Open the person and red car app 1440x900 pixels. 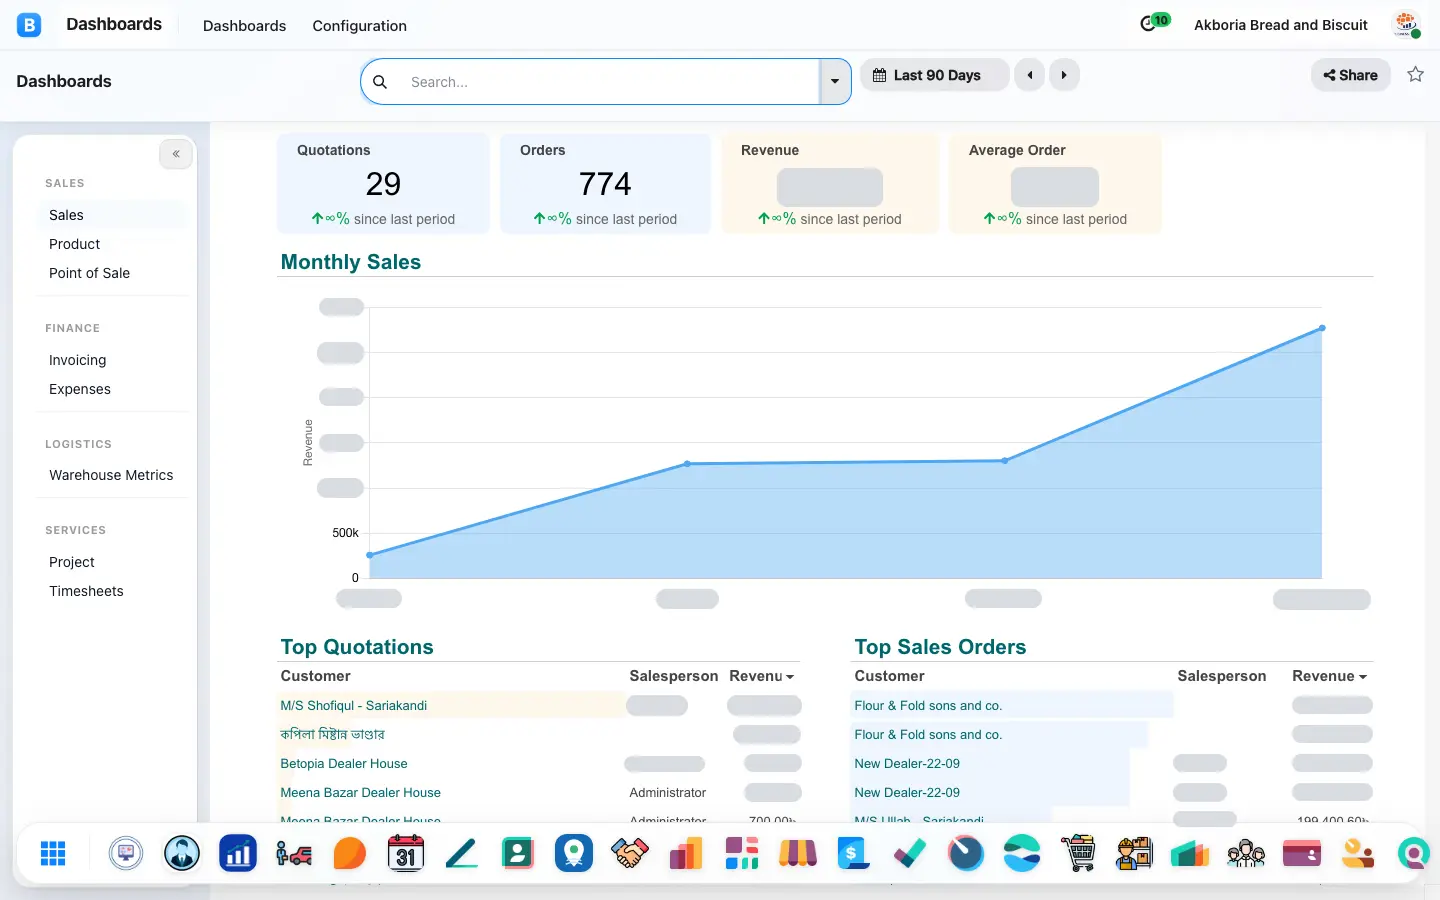click(x=294, y=853)
